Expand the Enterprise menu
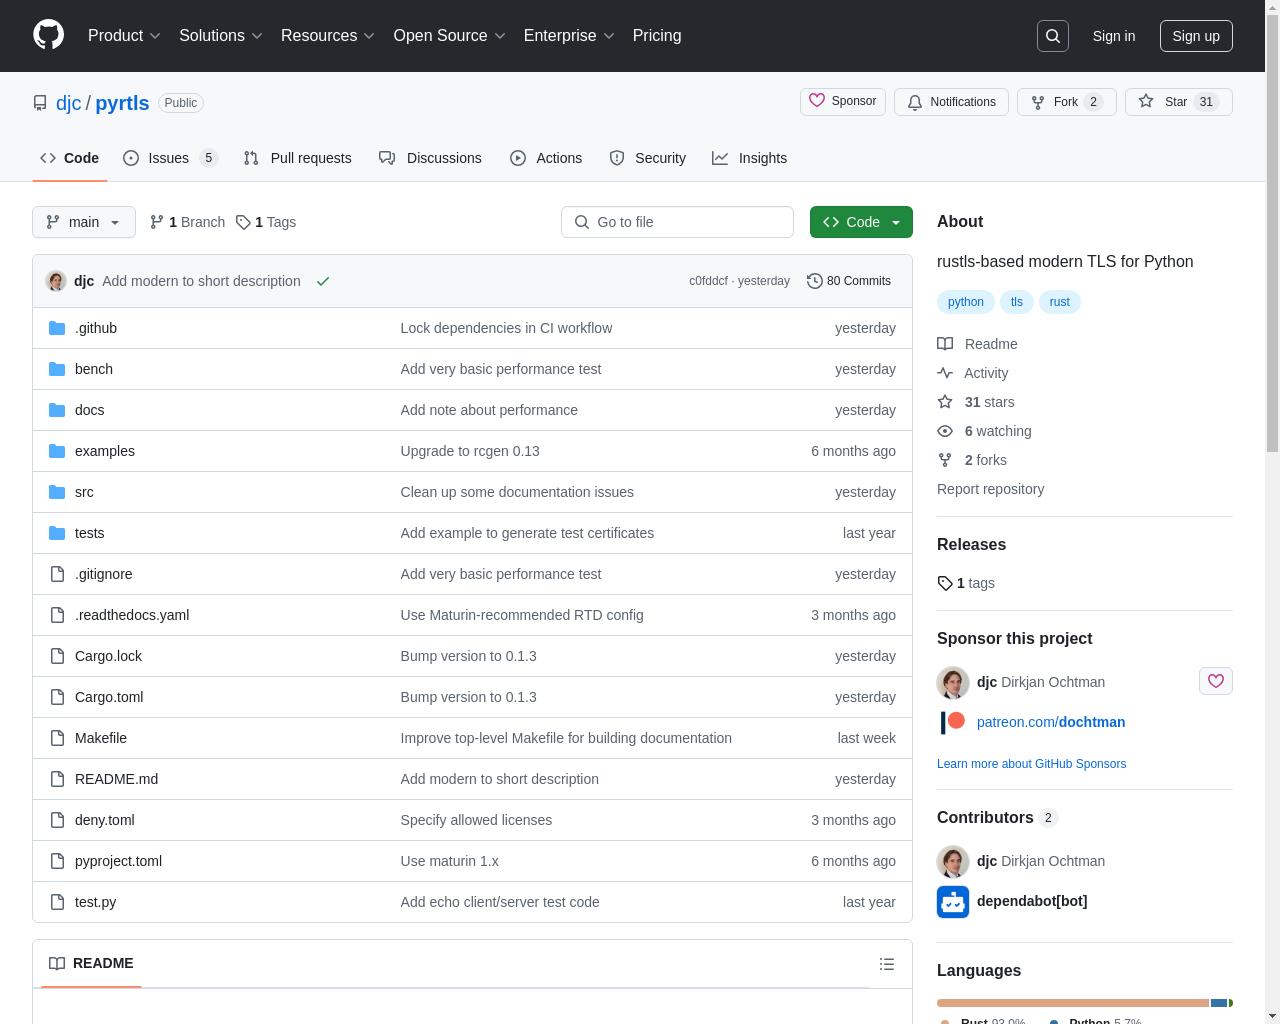Image resolution: width=1280 pixels, height=1024 pixels. (x=570, y=36)
